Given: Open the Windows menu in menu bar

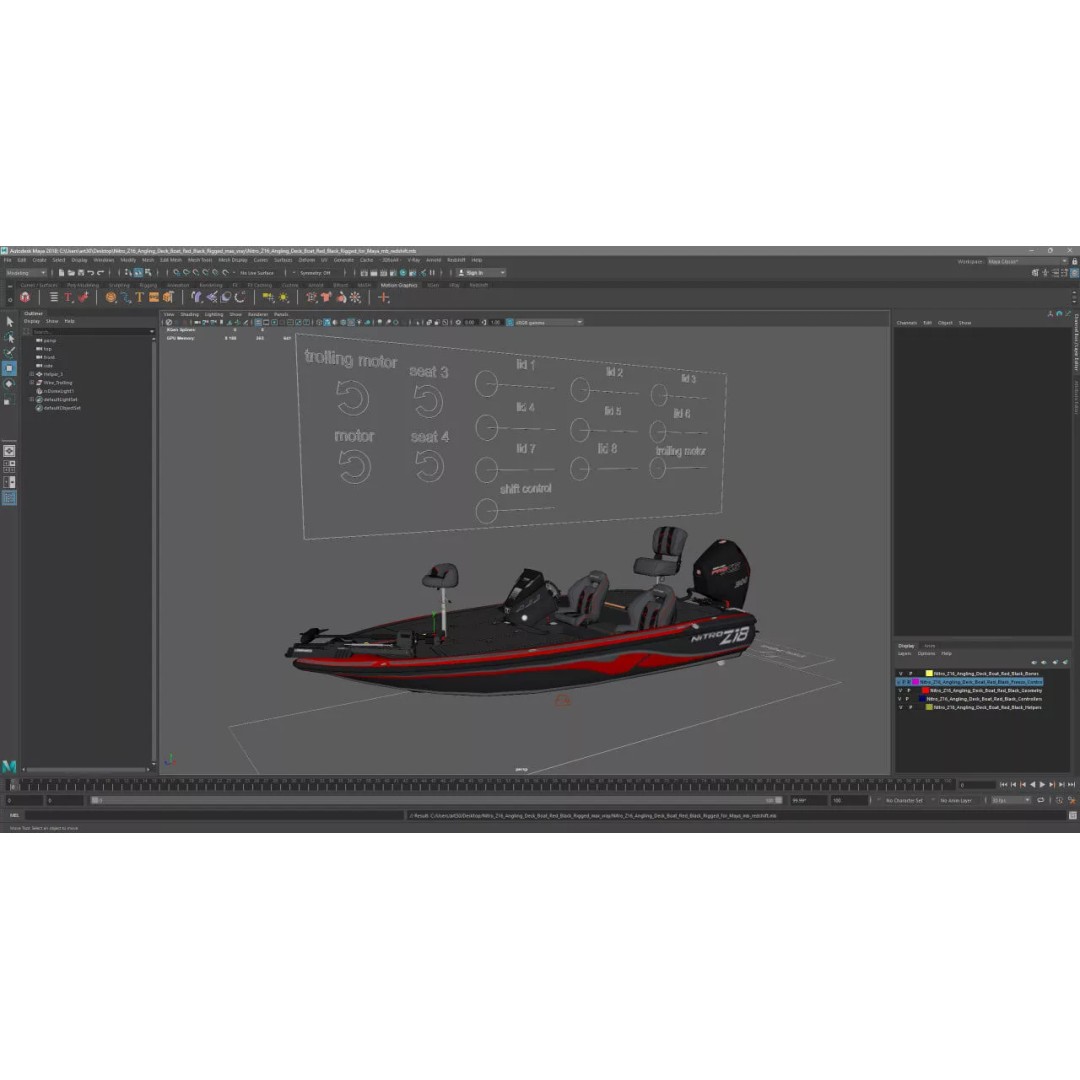Looking at the screenshot, I should [x=103, y=260].
